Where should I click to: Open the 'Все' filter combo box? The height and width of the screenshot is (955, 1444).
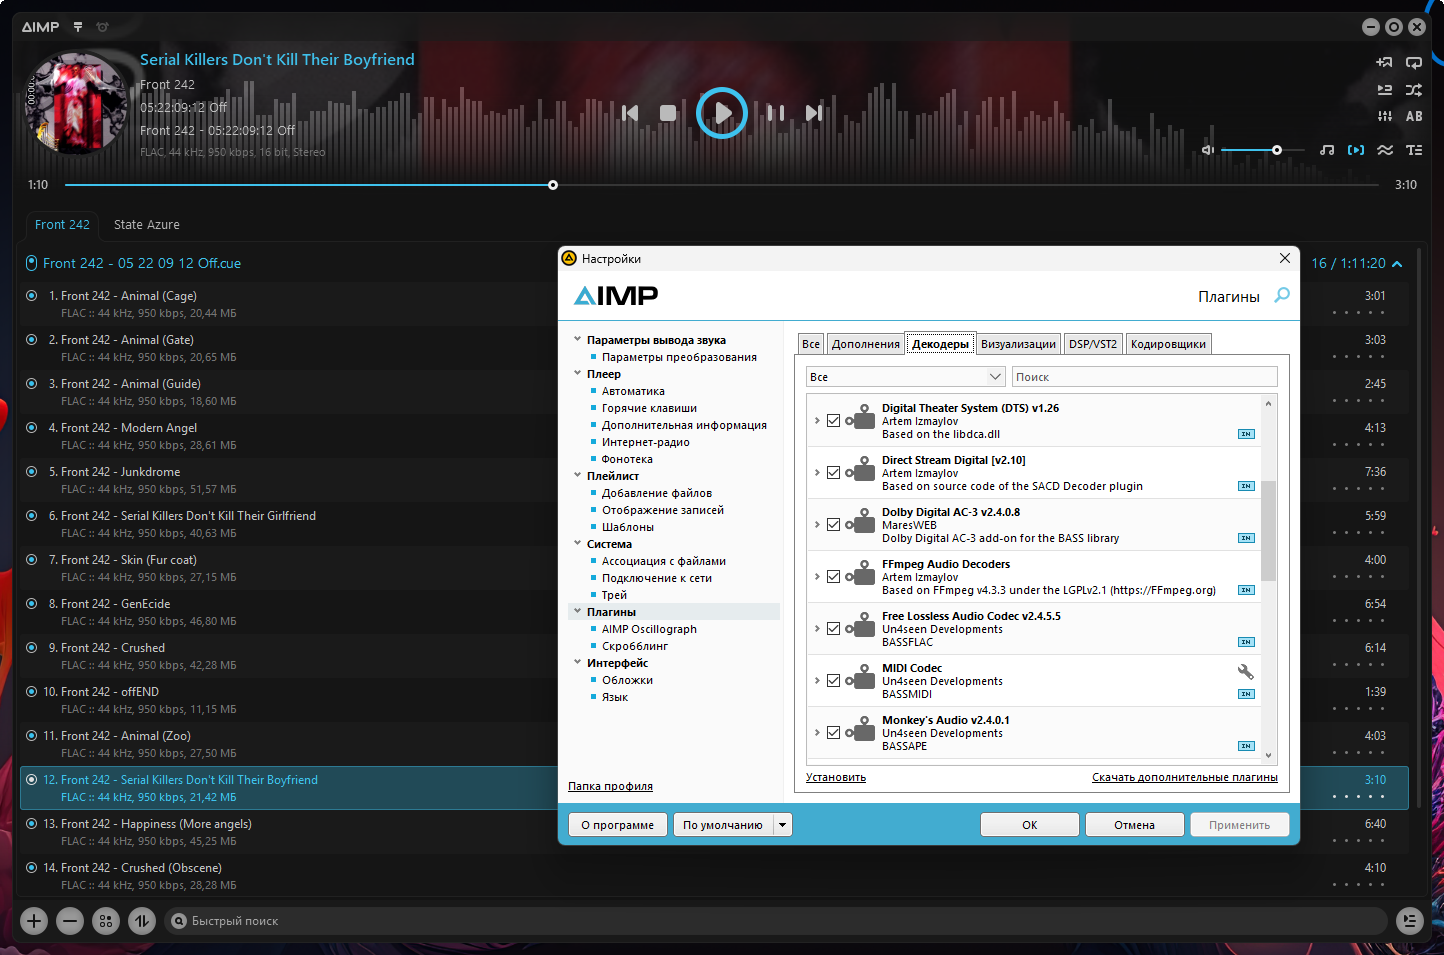[905, 377]
